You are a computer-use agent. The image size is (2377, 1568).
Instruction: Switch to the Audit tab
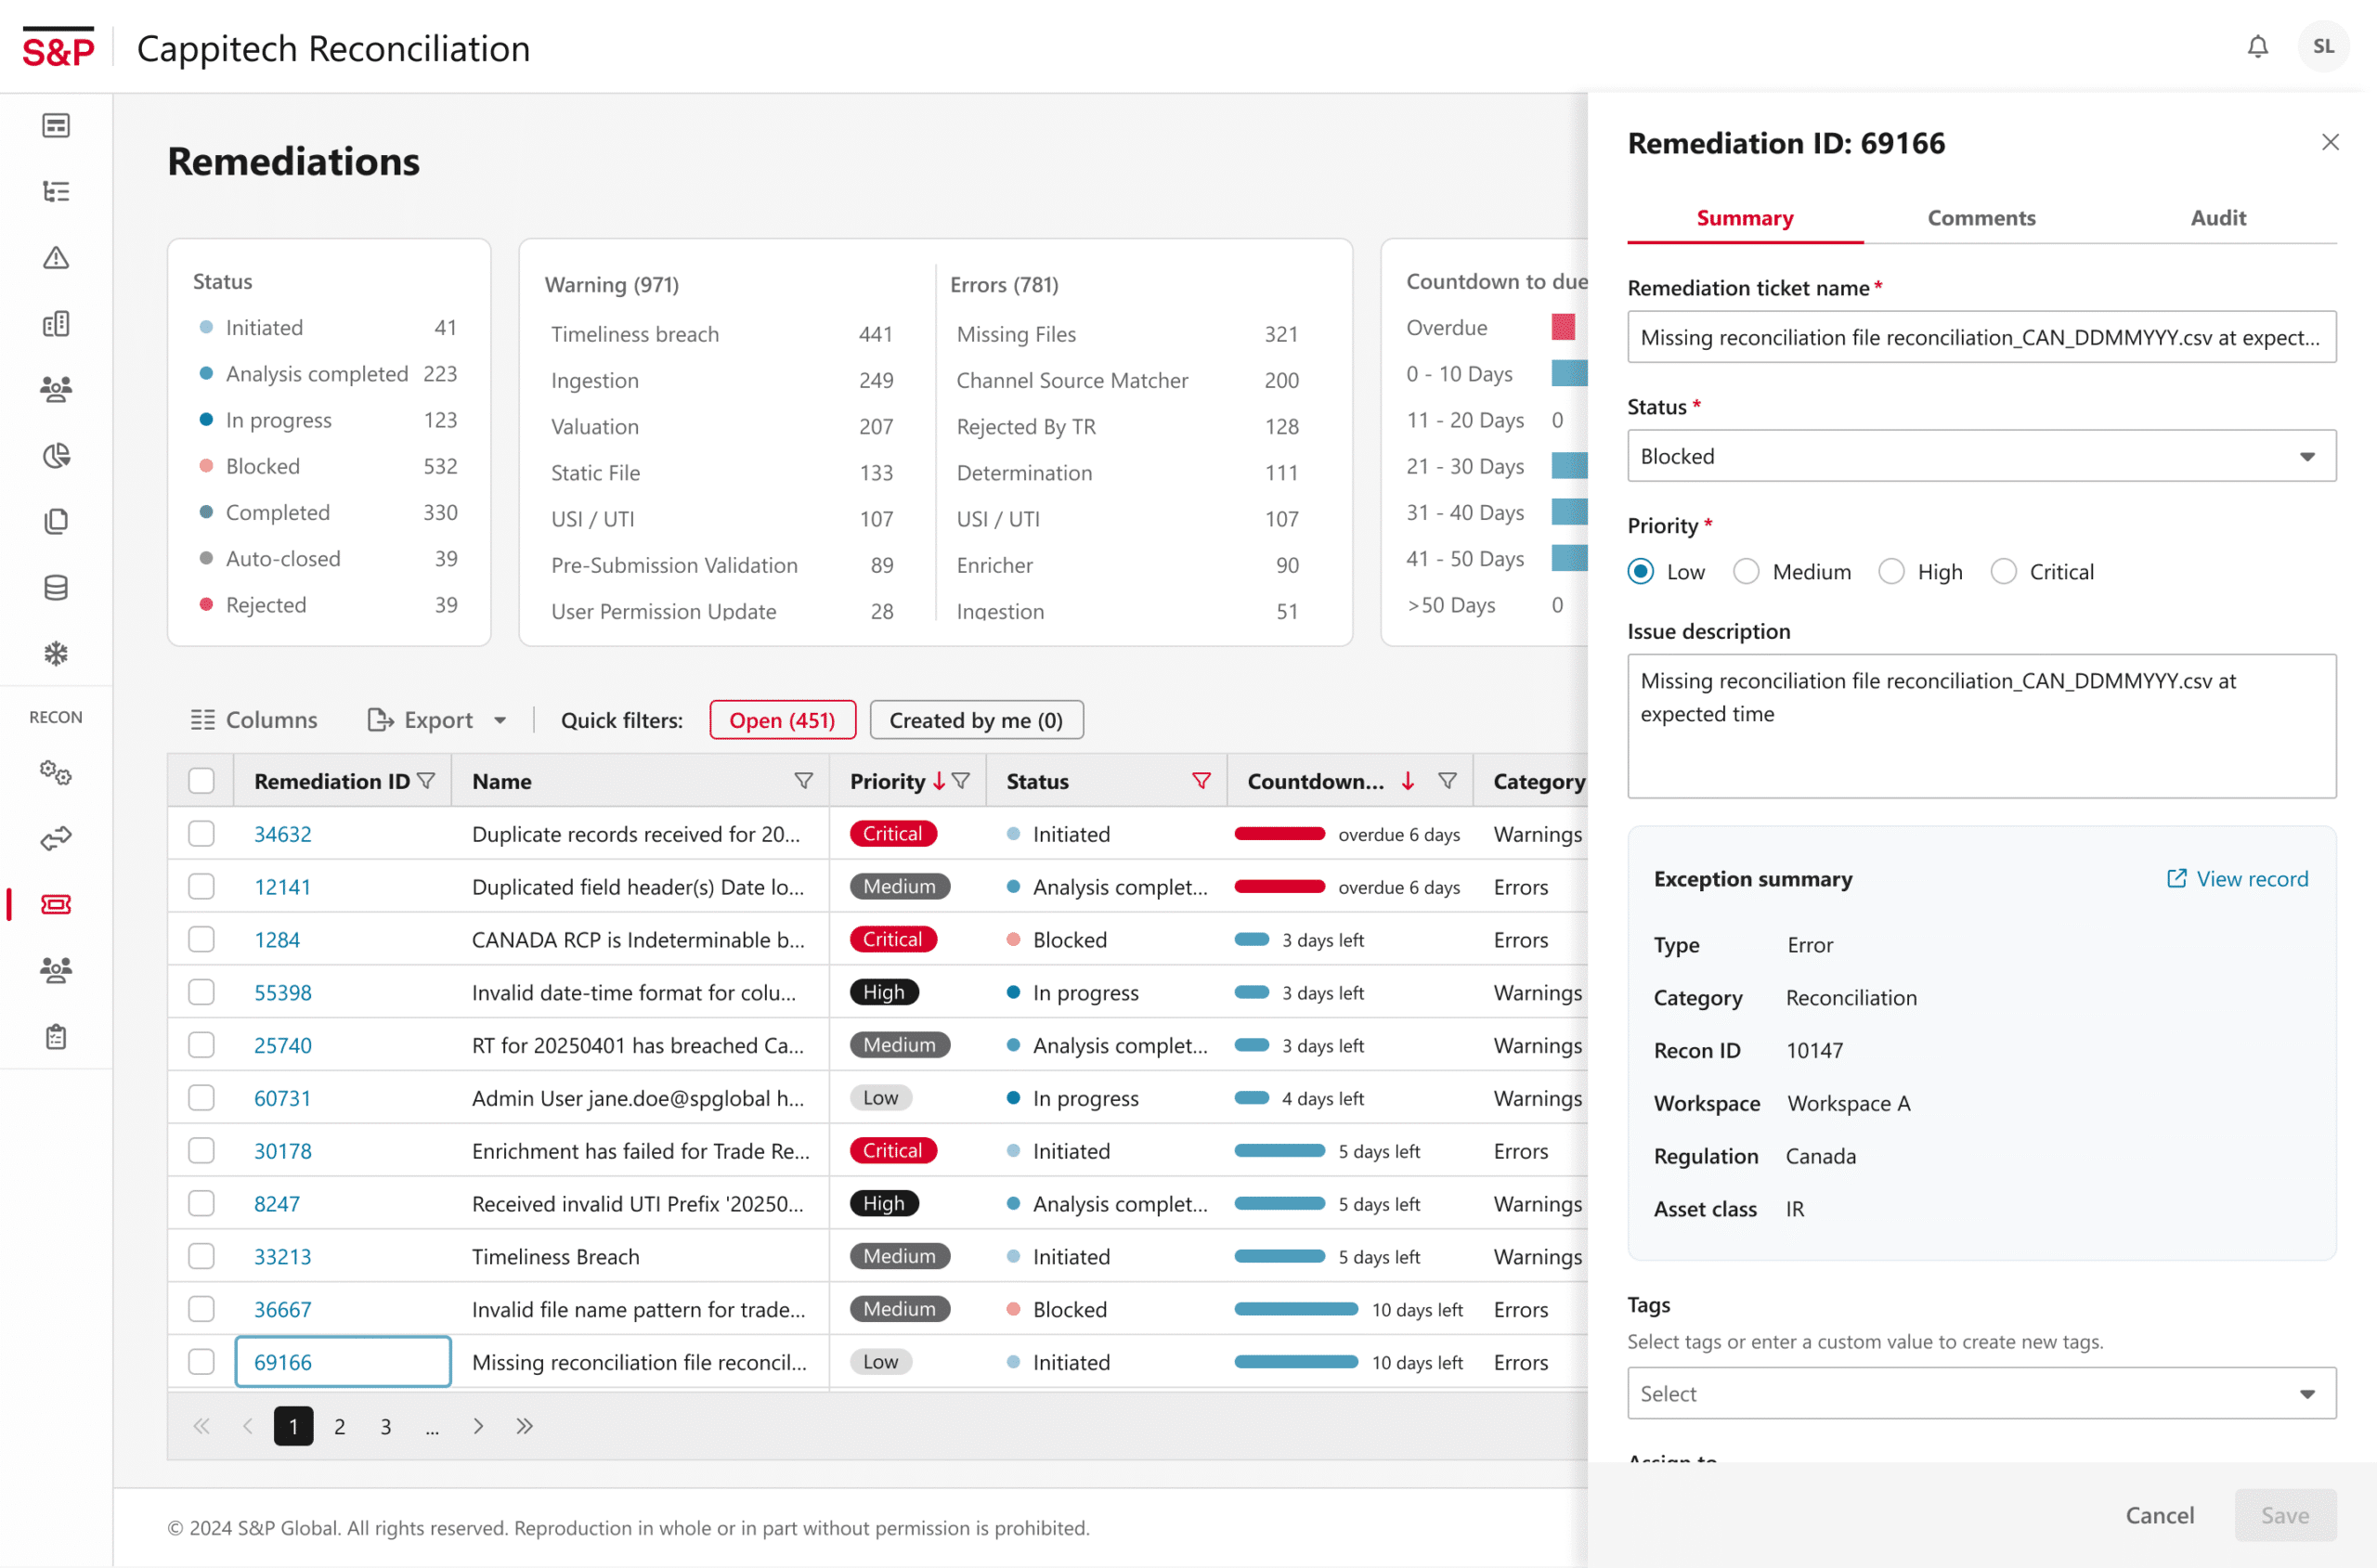pos(2218,218)
